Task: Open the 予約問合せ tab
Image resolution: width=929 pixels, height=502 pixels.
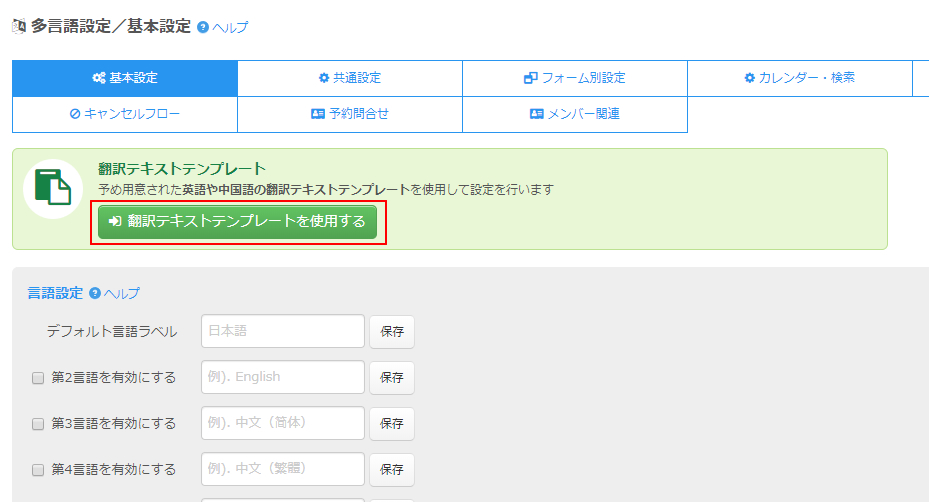Action: pyautogui.click(x=350, y=114)
